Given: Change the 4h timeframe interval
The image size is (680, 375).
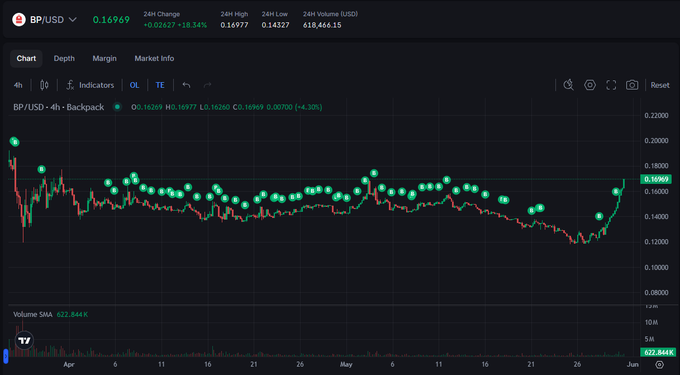Looking at the screenshot, I should click(x=18, y=85).
